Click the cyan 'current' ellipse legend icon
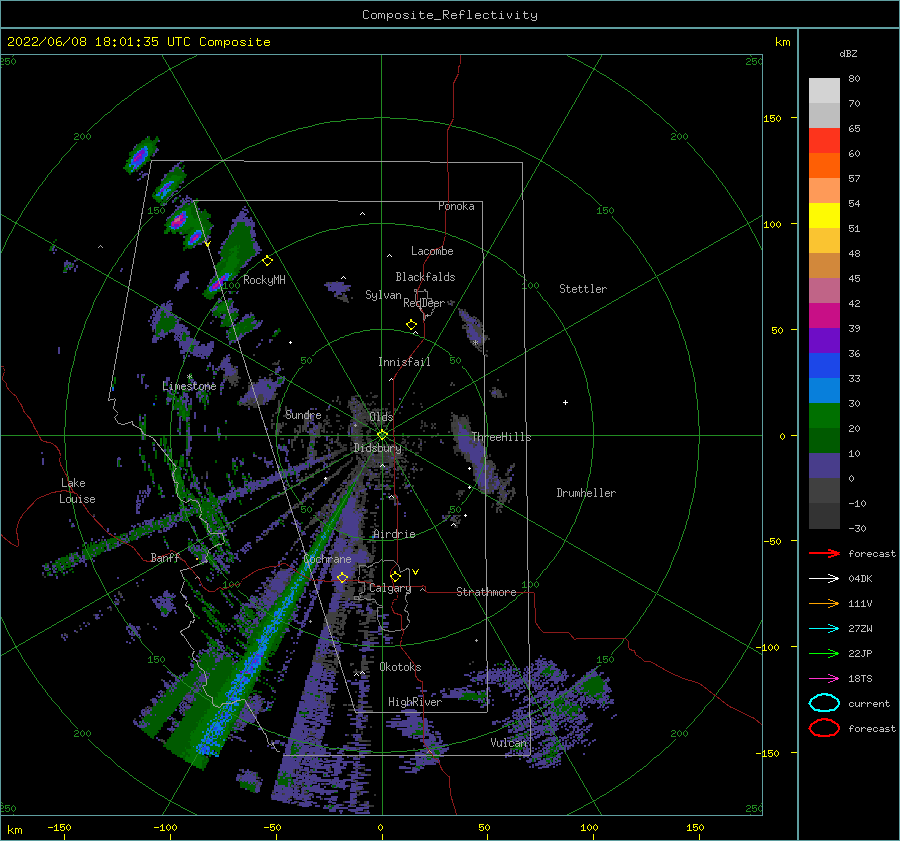The image size is (900, 841). point(824,703)
